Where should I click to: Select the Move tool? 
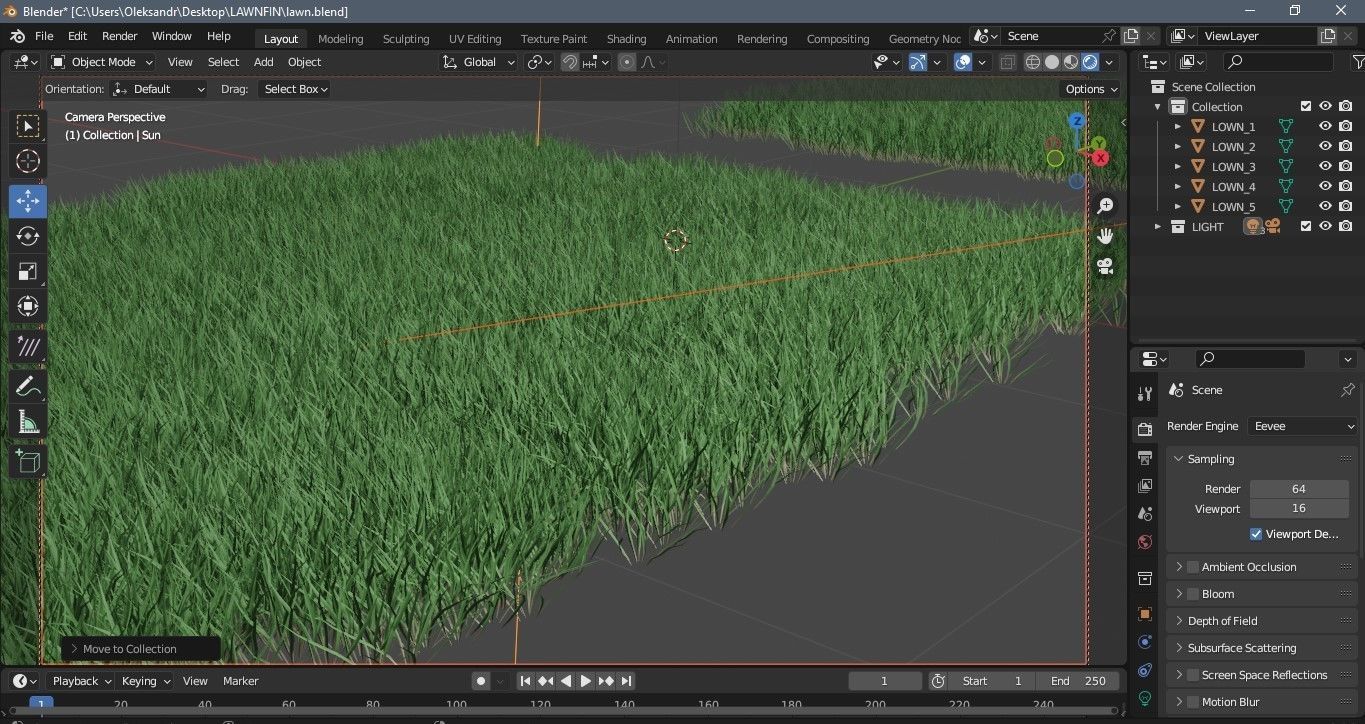28,201
